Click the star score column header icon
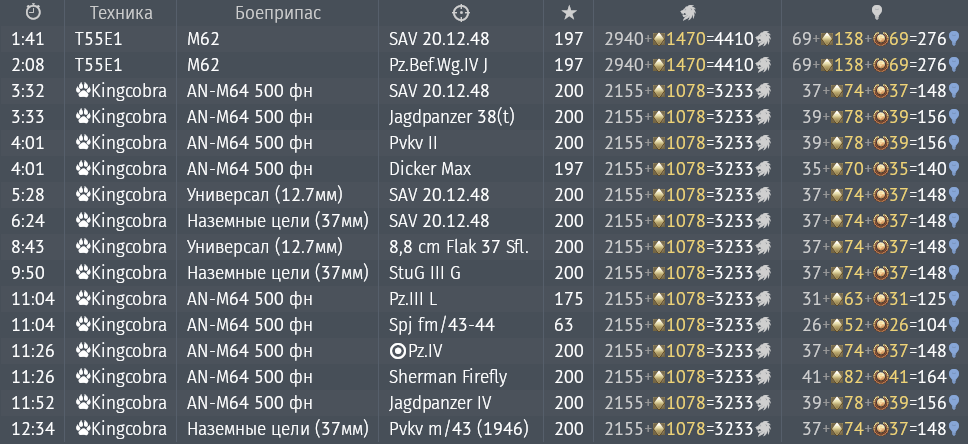This screenshot has height=444, width=968. tap(569, 13)
